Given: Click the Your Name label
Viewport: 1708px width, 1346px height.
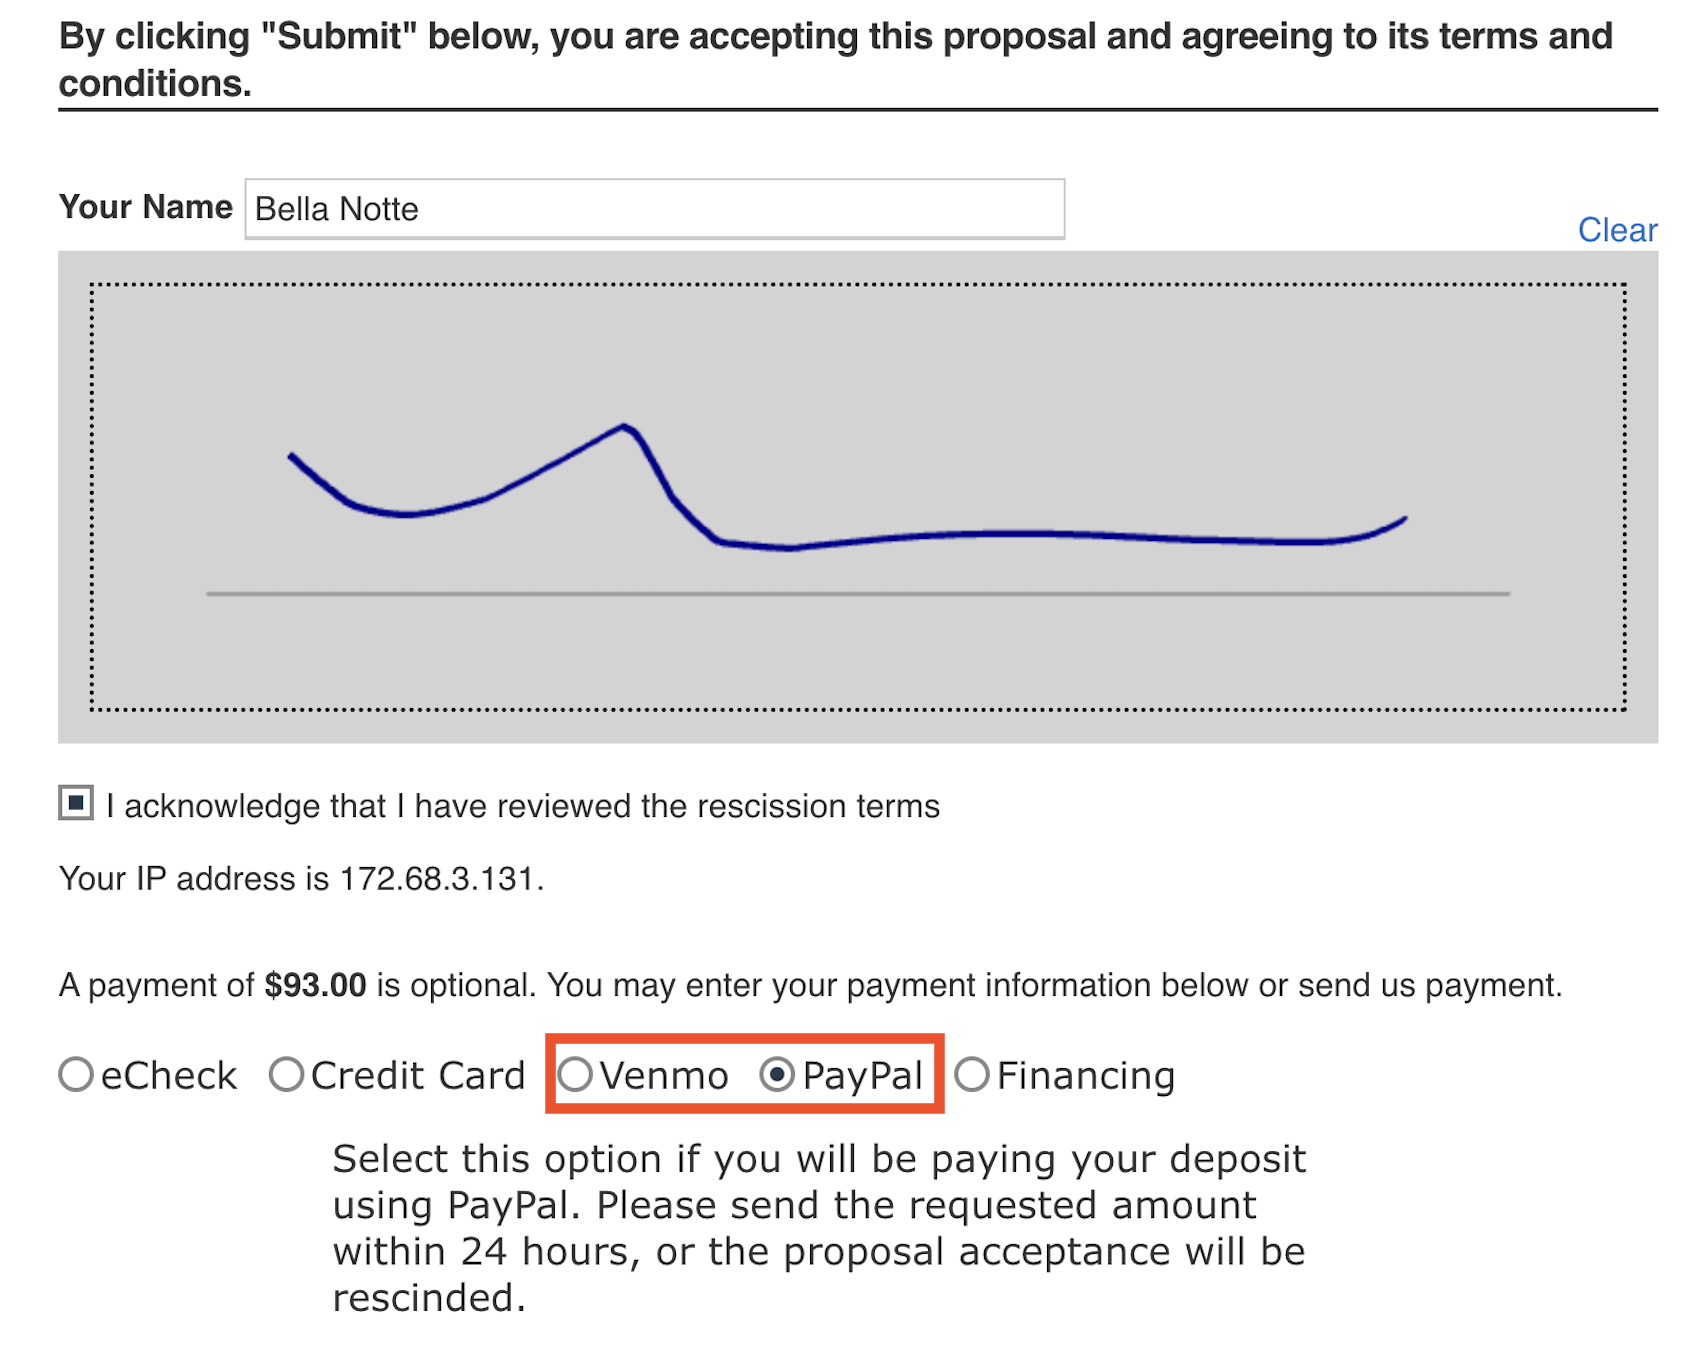Looking at the screenshot, I should click(145, 207).
